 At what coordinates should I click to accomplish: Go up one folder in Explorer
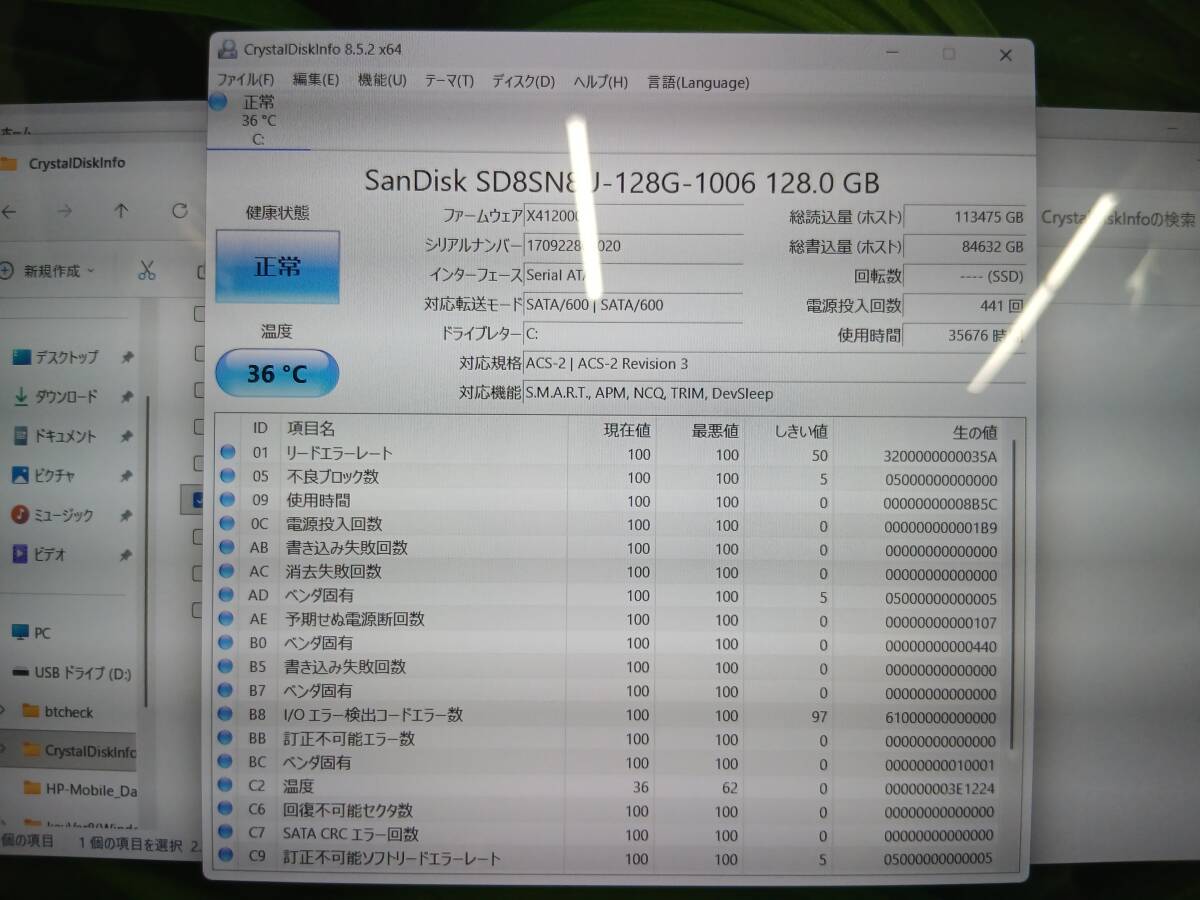[x=121, y=211]
